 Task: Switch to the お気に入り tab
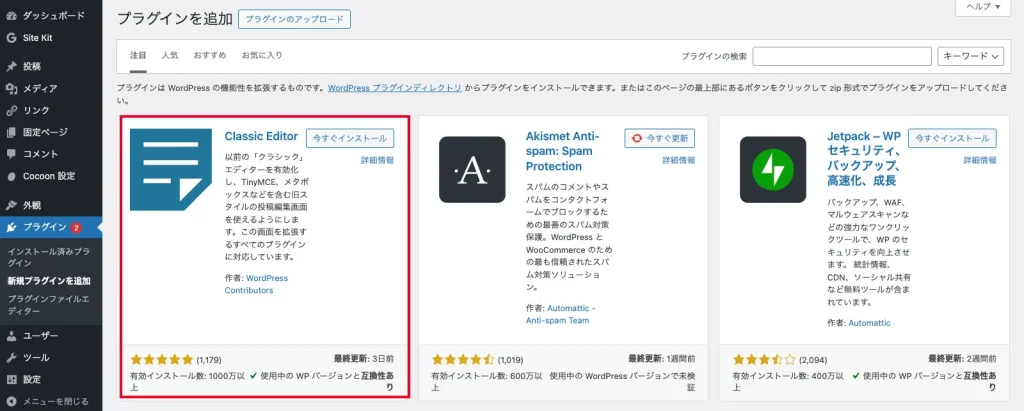262,56
